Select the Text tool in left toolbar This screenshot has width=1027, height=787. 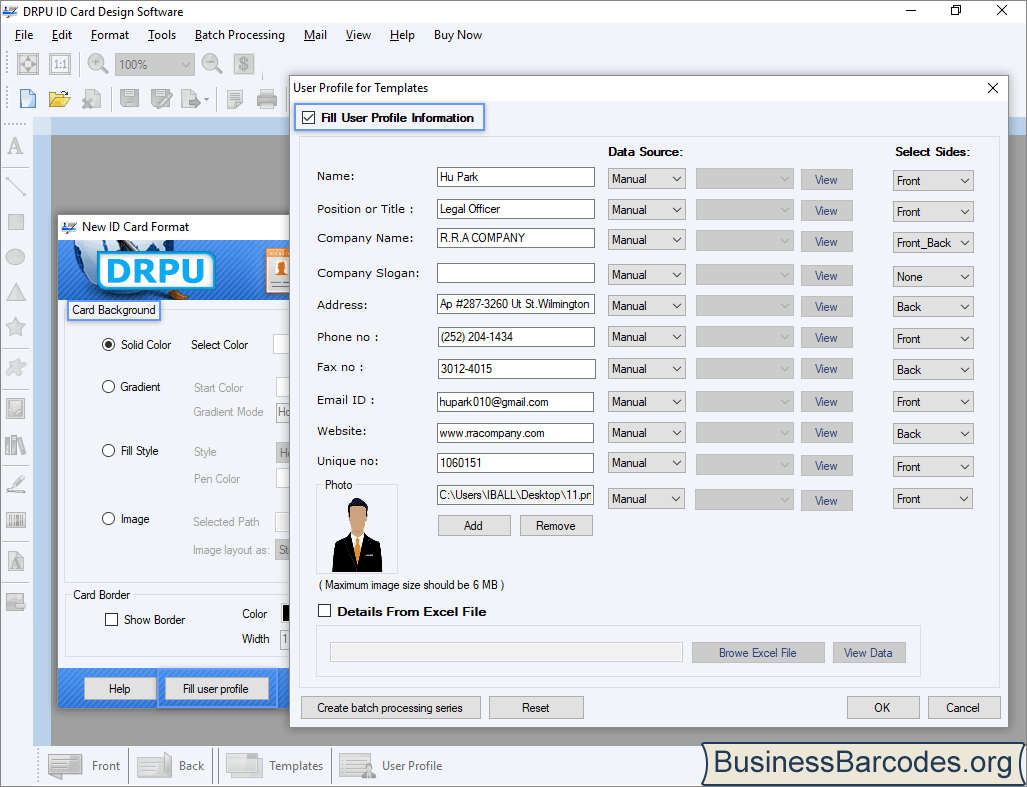coord(16,146)
